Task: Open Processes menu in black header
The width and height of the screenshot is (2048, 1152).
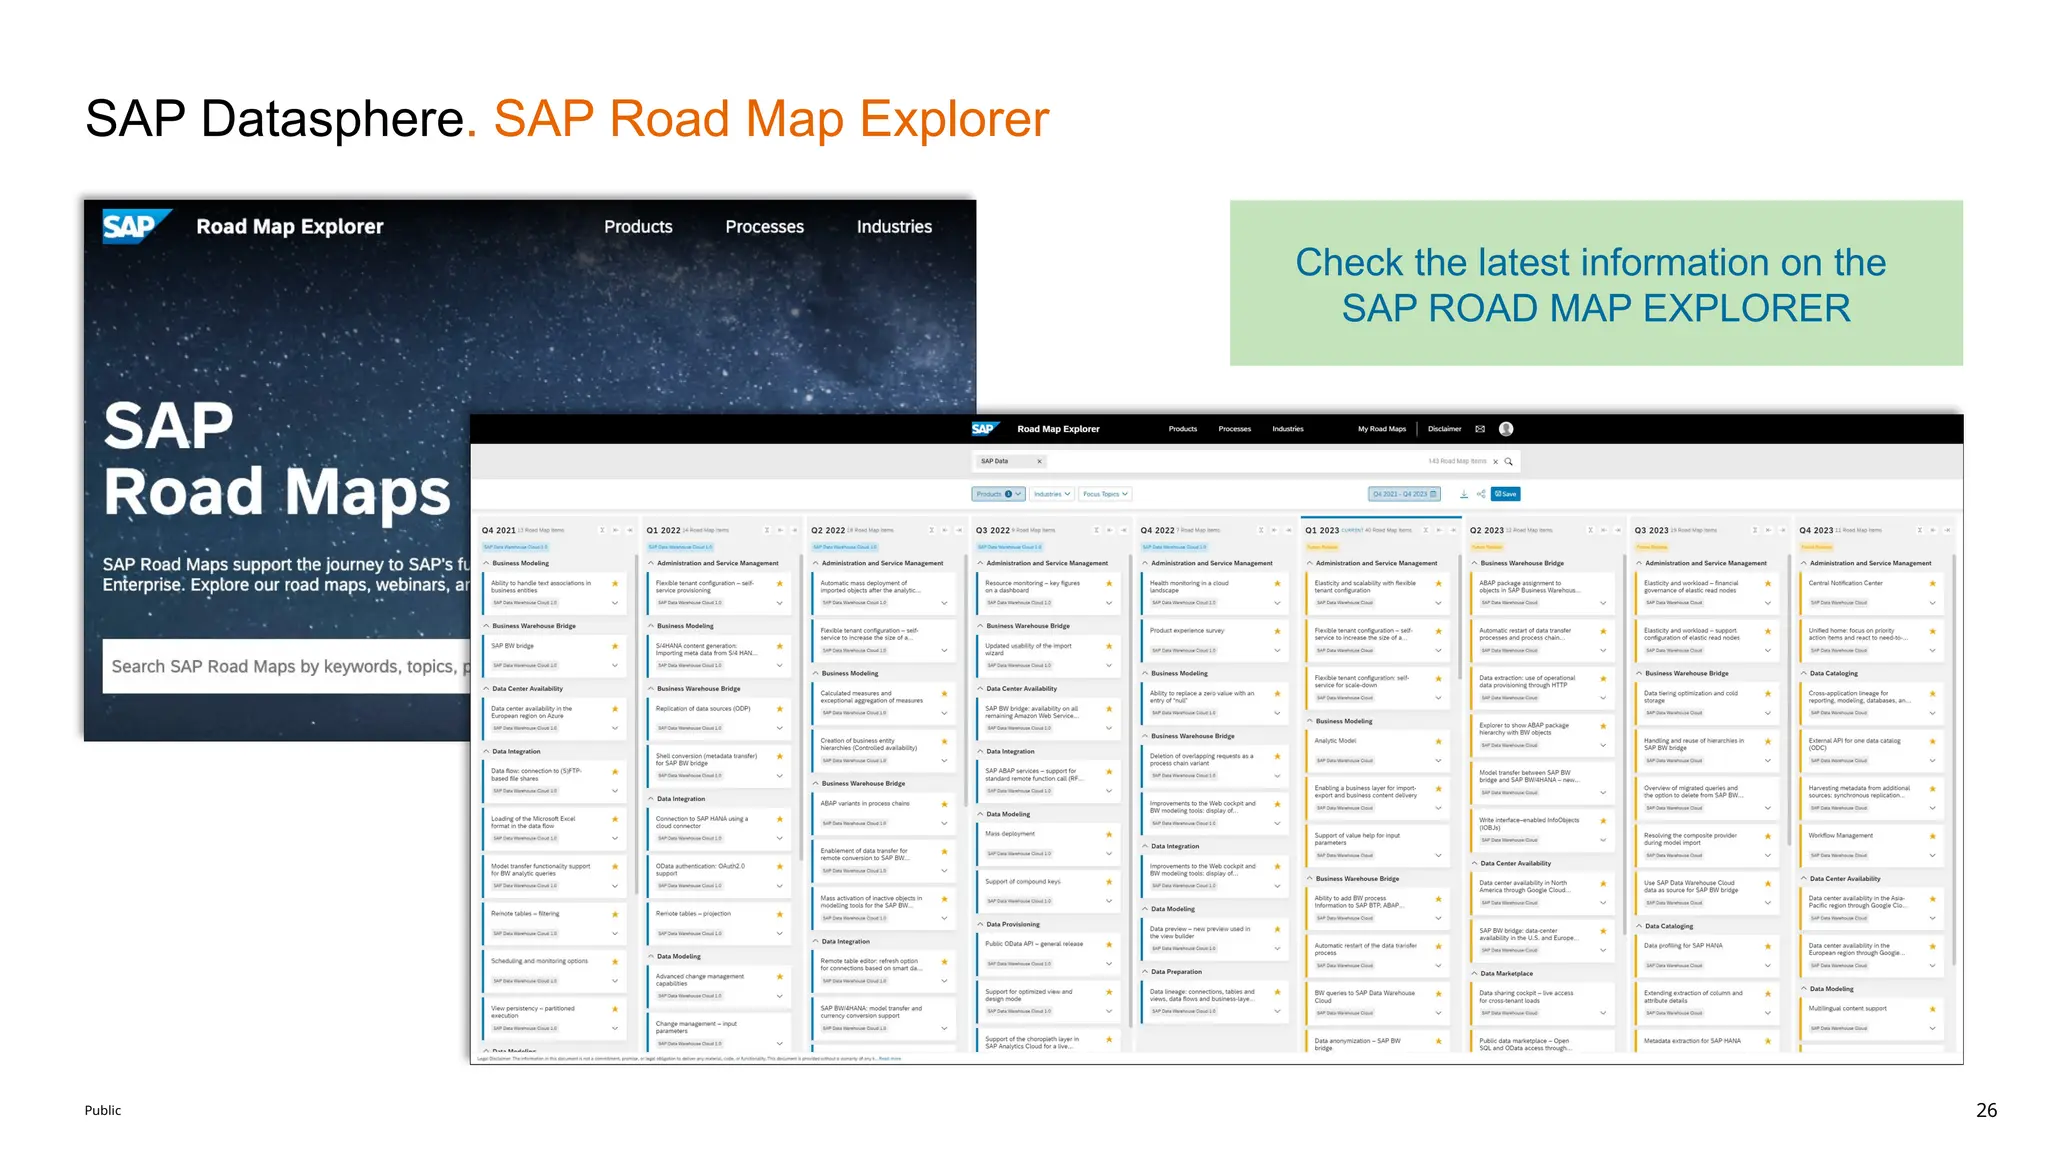Action: (1234, 429)
